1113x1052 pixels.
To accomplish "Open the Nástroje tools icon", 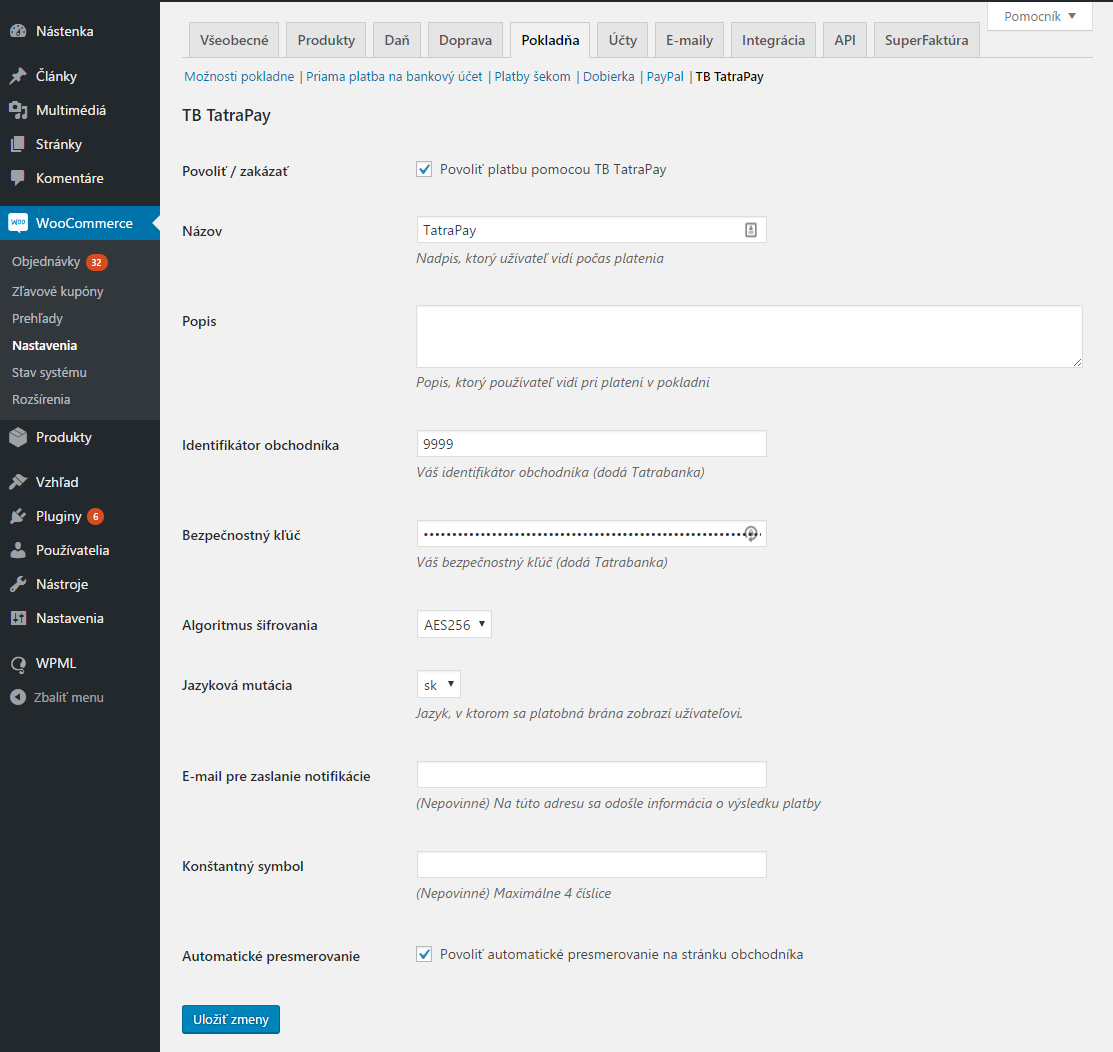I will (19, 583).
